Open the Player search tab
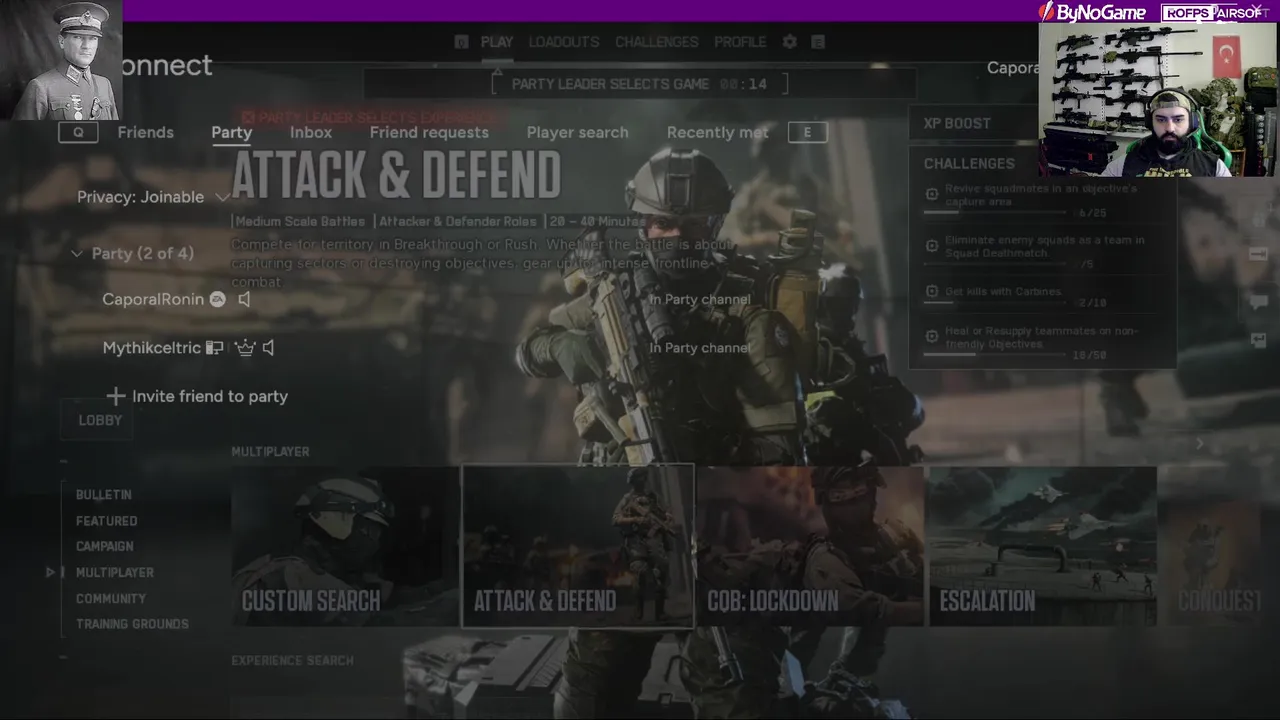Screen dimensions: 1280x720 (577, 132)
